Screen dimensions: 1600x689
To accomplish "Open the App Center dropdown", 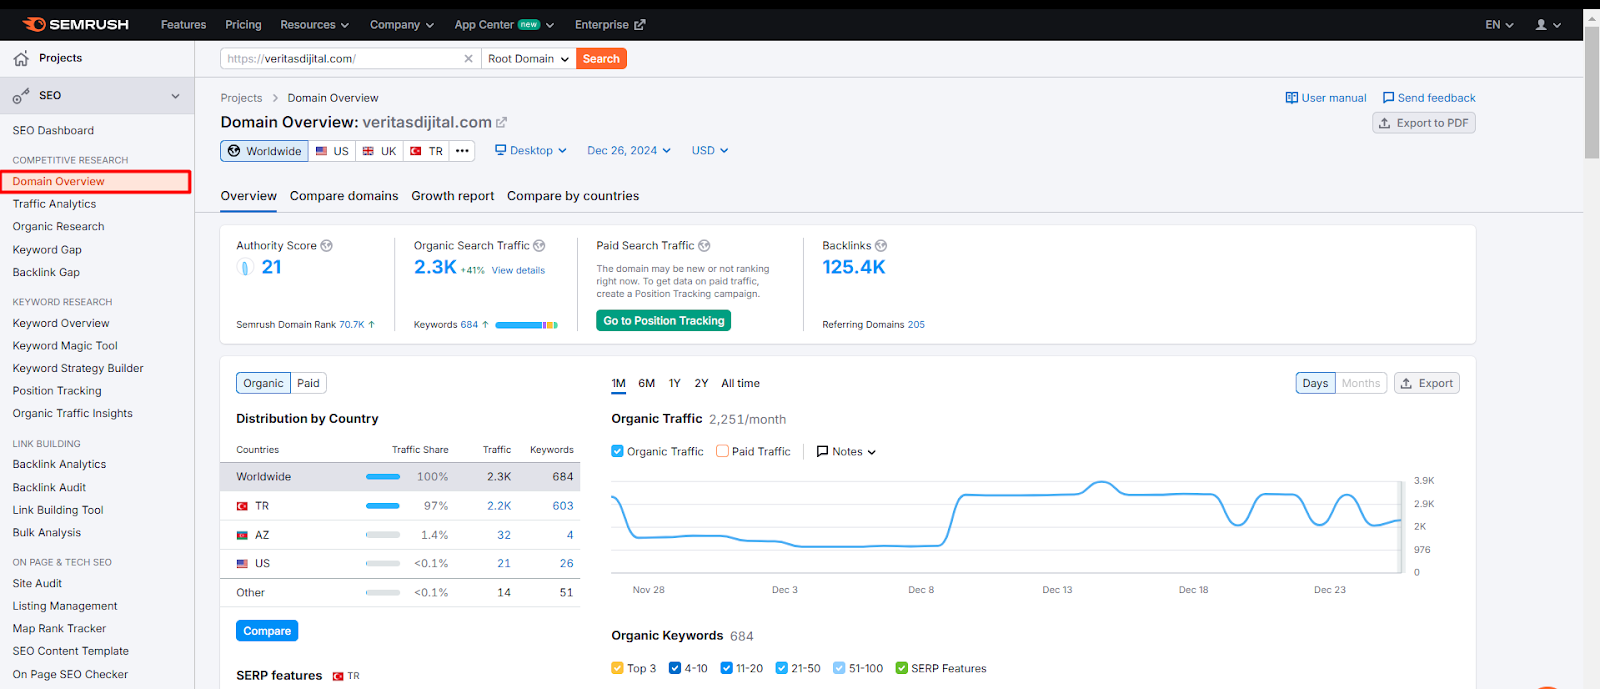I will pyautogui.click(x=504, y=25).
